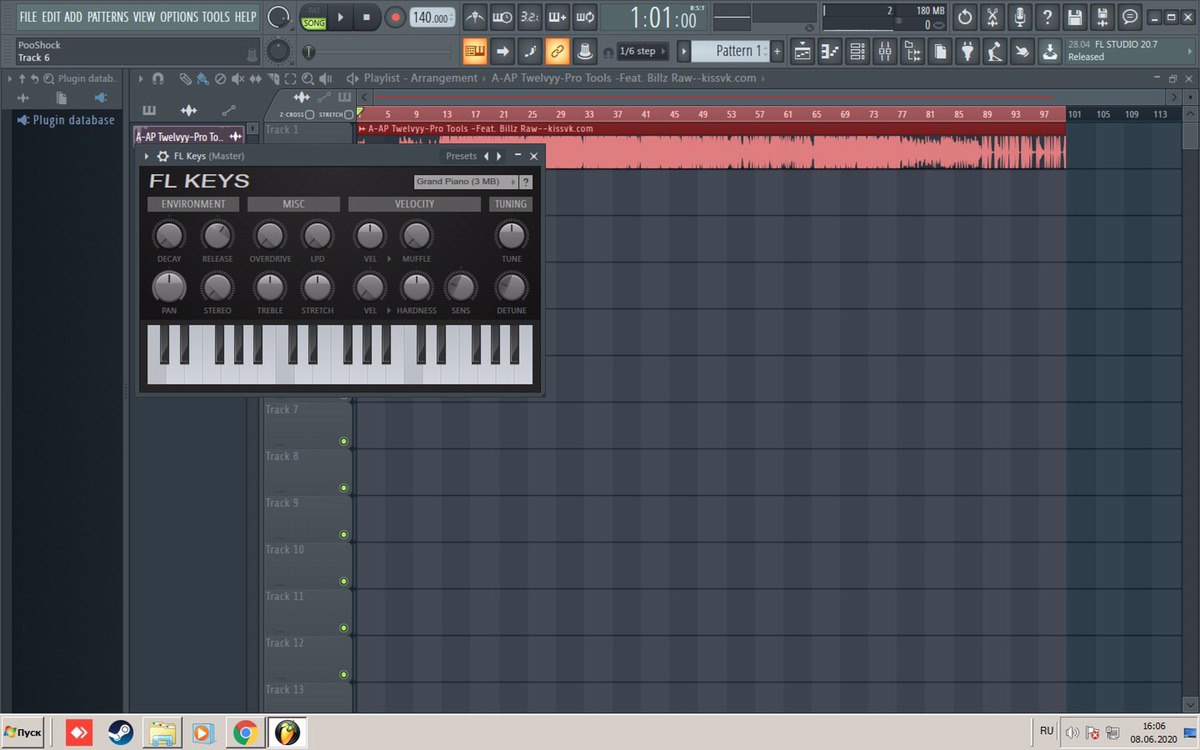Open the plugin picker plug icon
1200x750 pixels.
tap(967, 50)
